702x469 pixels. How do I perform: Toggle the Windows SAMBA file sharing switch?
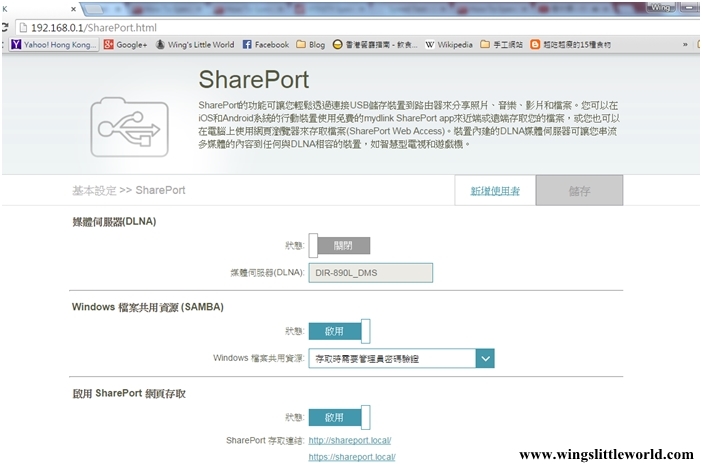340,331
